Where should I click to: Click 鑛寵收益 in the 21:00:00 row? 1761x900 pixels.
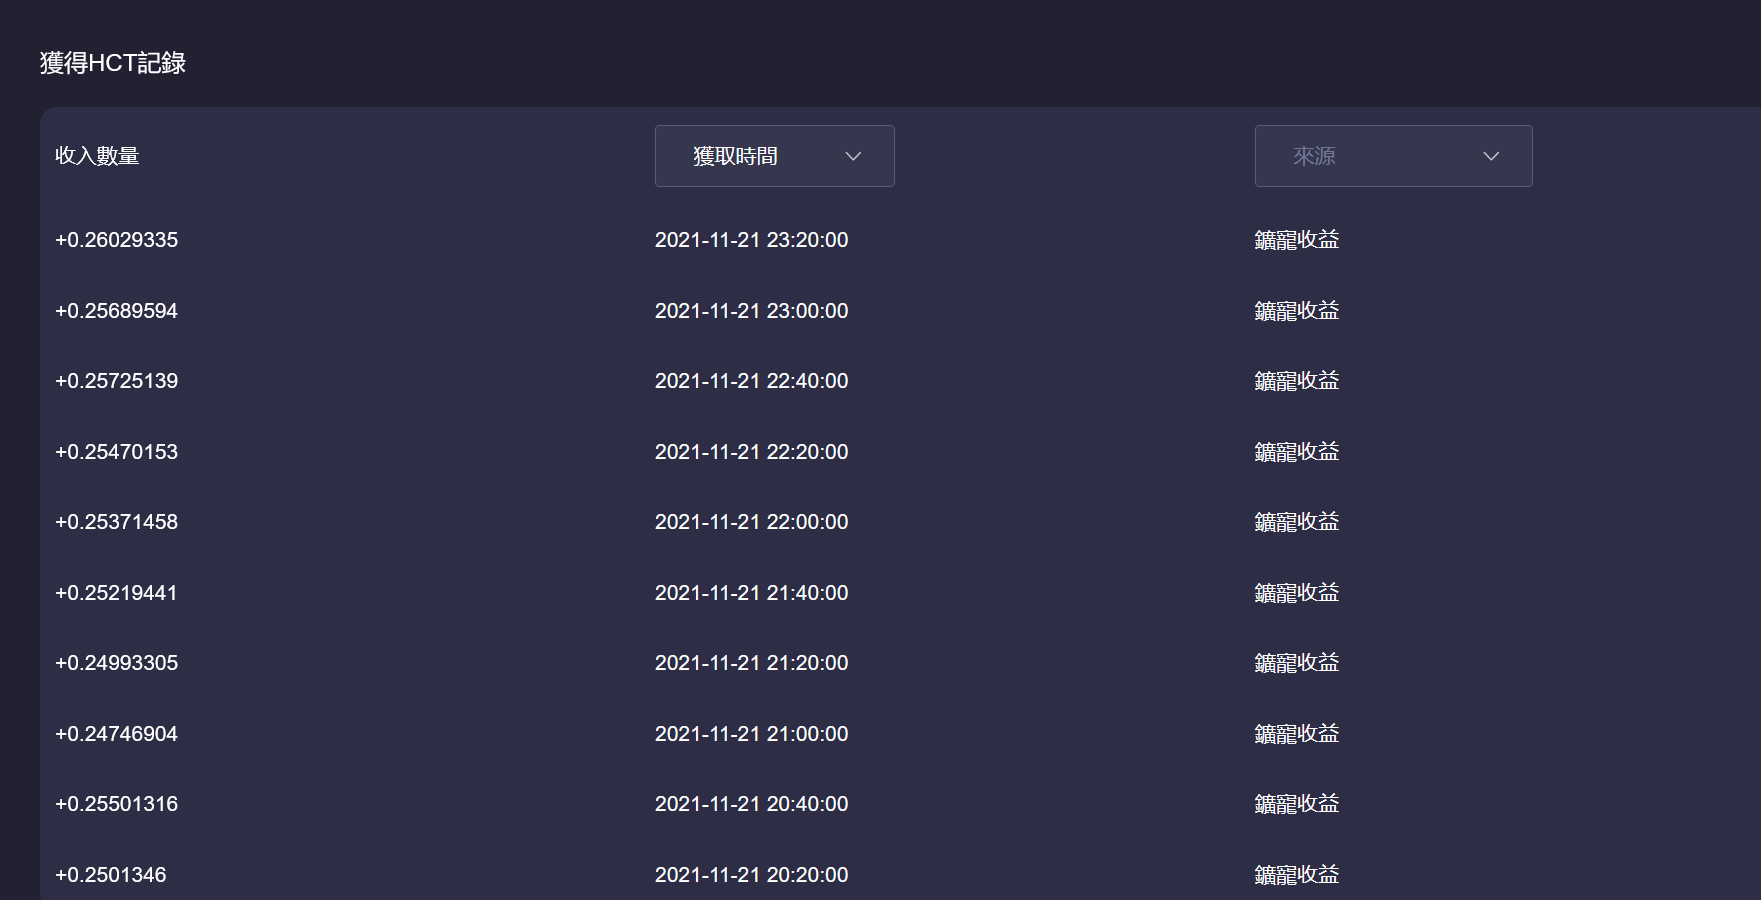(x=1297, y=734)
